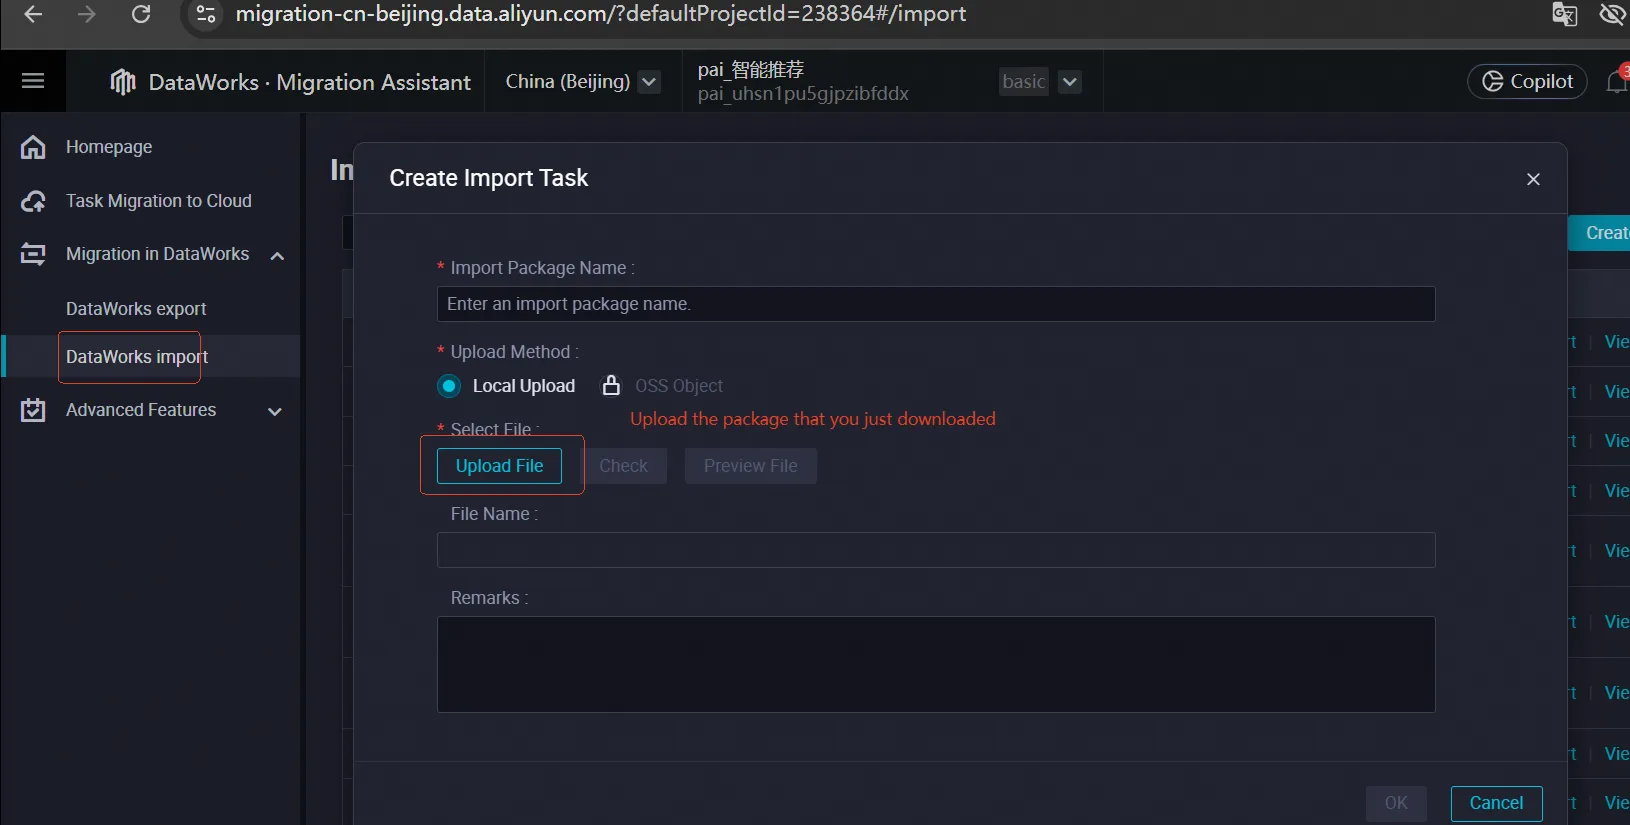Click the OK button
Viewport: 1630px width, 825px height.
coord(1396,803)
